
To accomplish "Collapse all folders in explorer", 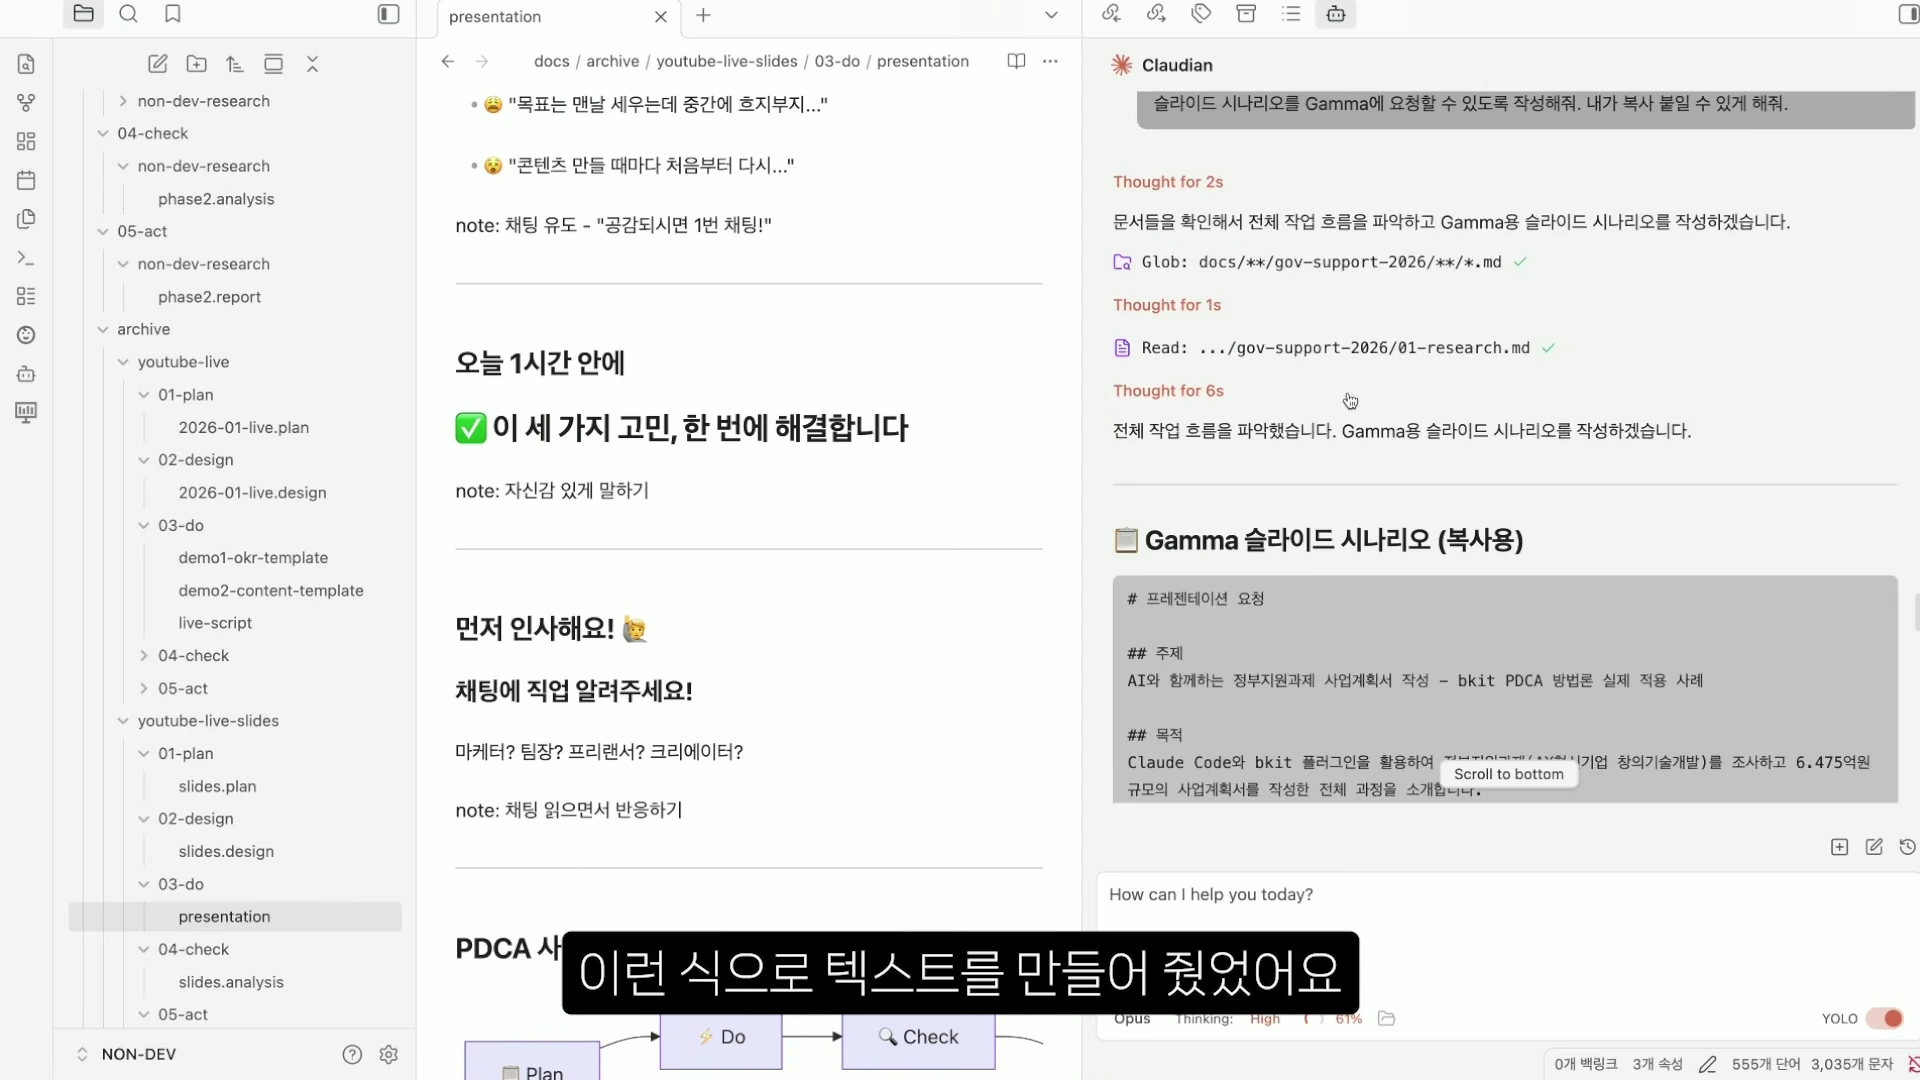I will [312, 64].
